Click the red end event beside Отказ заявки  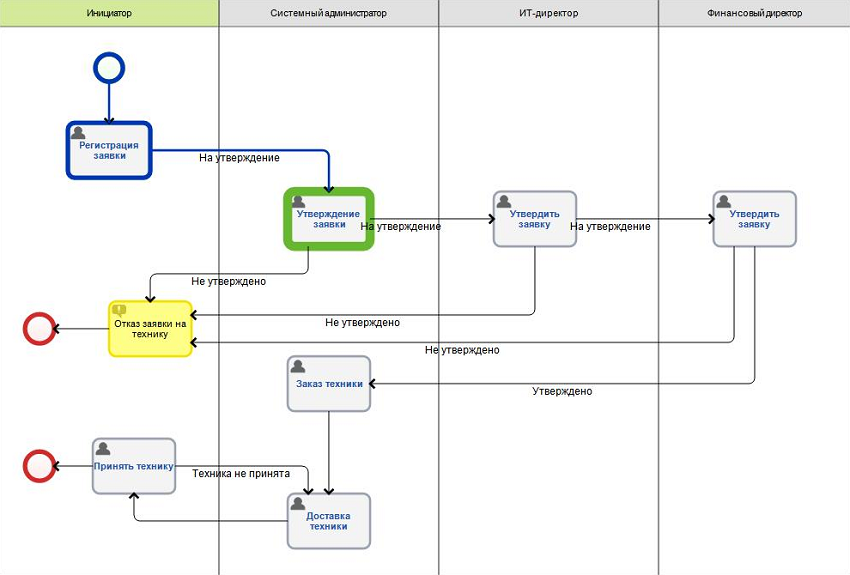point(39,329)
